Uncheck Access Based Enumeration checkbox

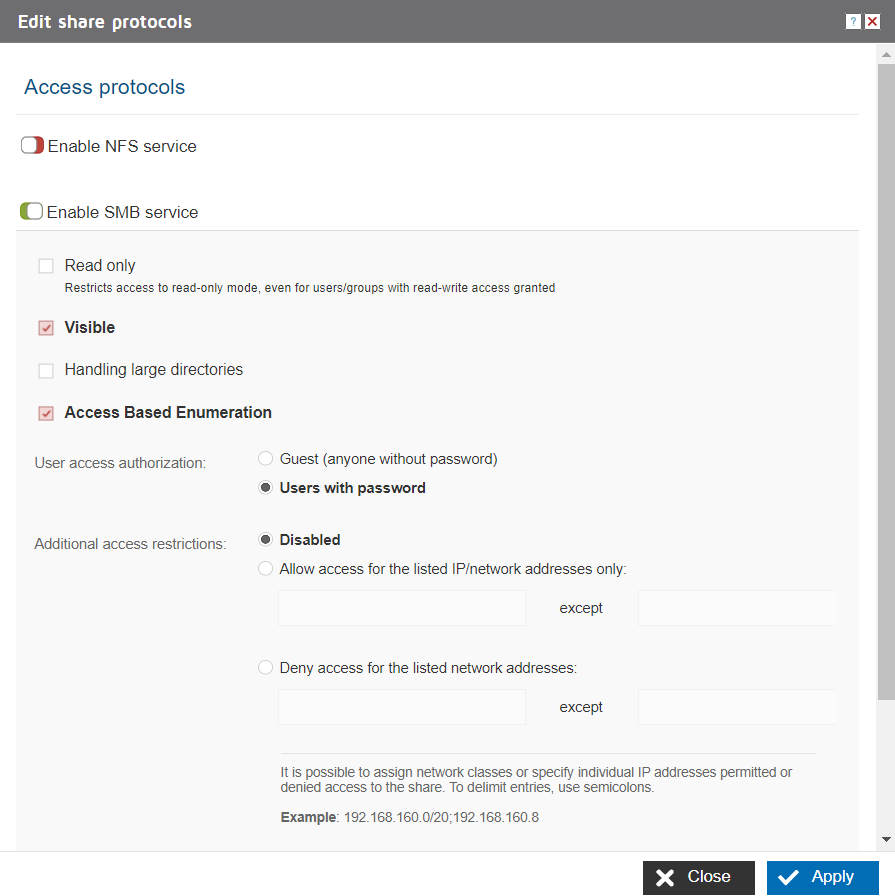click(x=46, y=413)
